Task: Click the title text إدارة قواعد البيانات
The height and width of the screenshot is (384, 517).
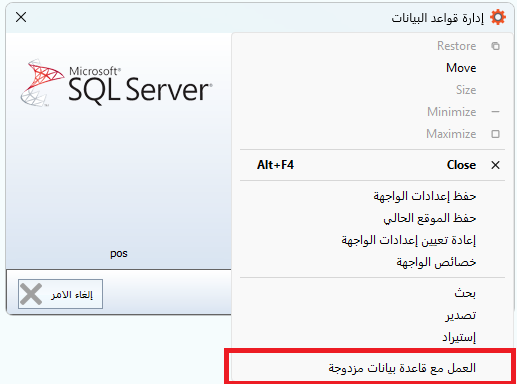Action: (437, 17)
